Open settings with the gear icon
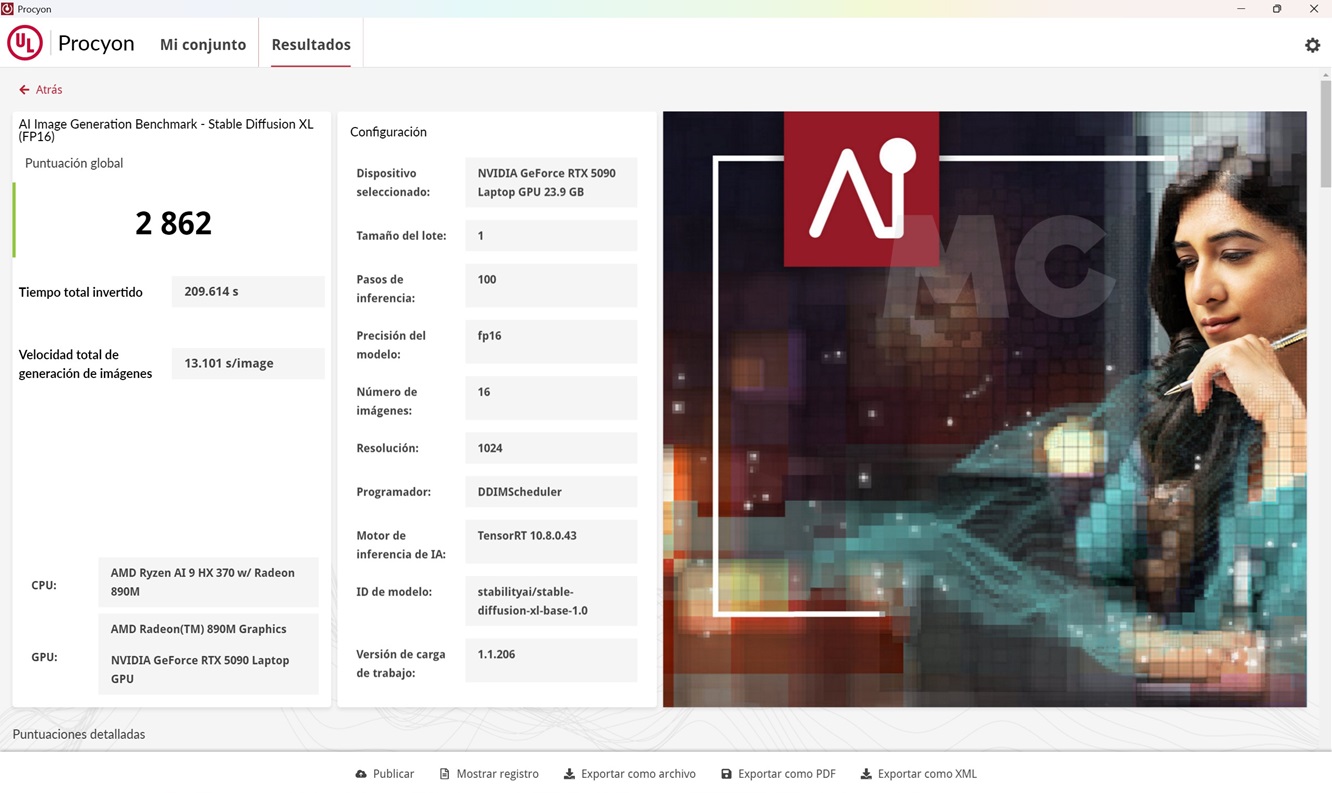 pyautogui.click(x=1312, y=45)
